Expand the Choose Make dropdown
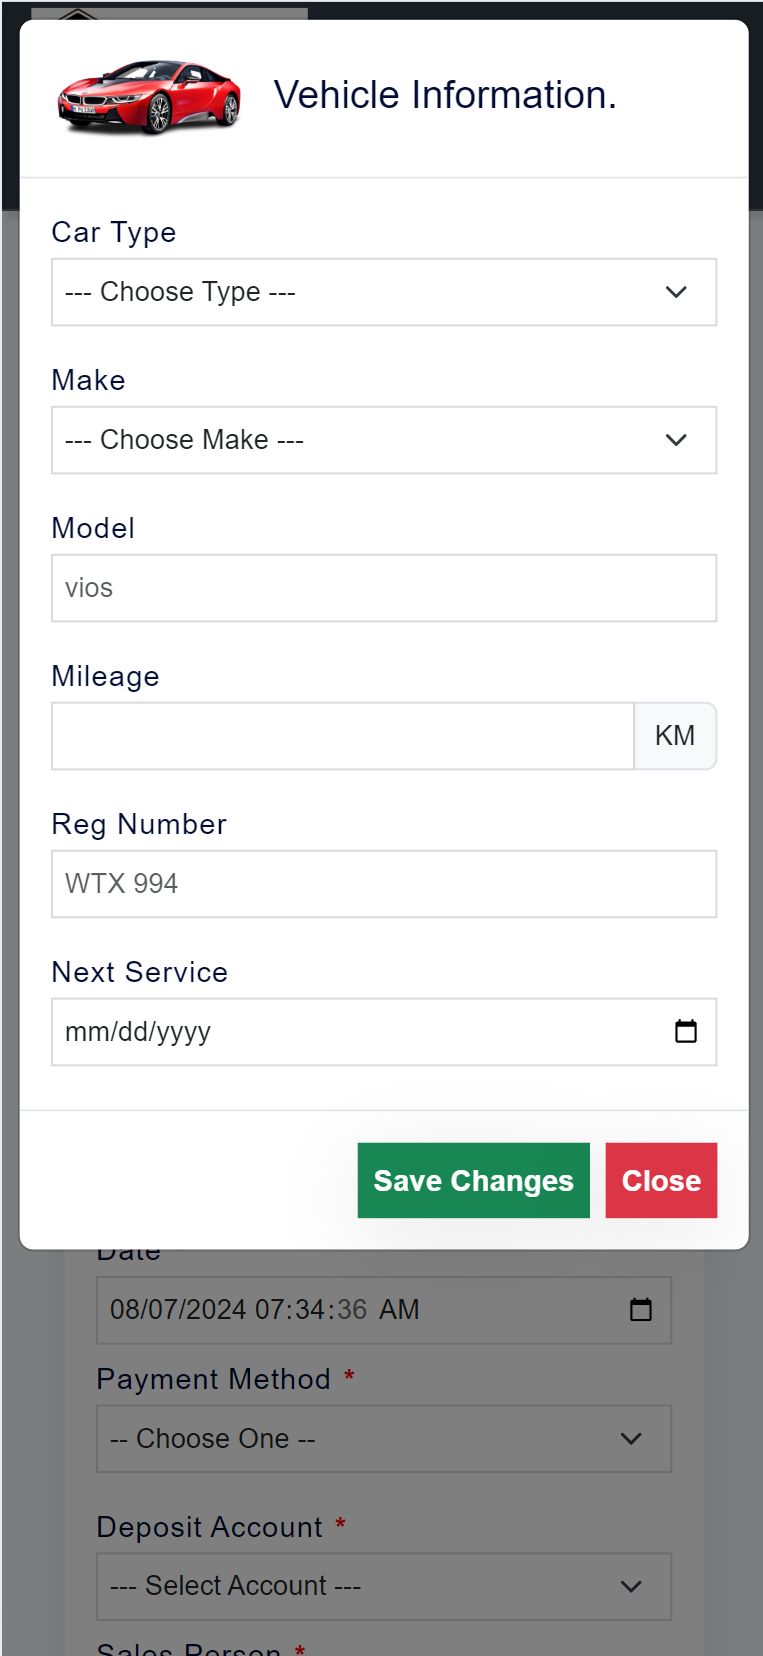Screen dimensions: 763x1656 tap(384, 440)
